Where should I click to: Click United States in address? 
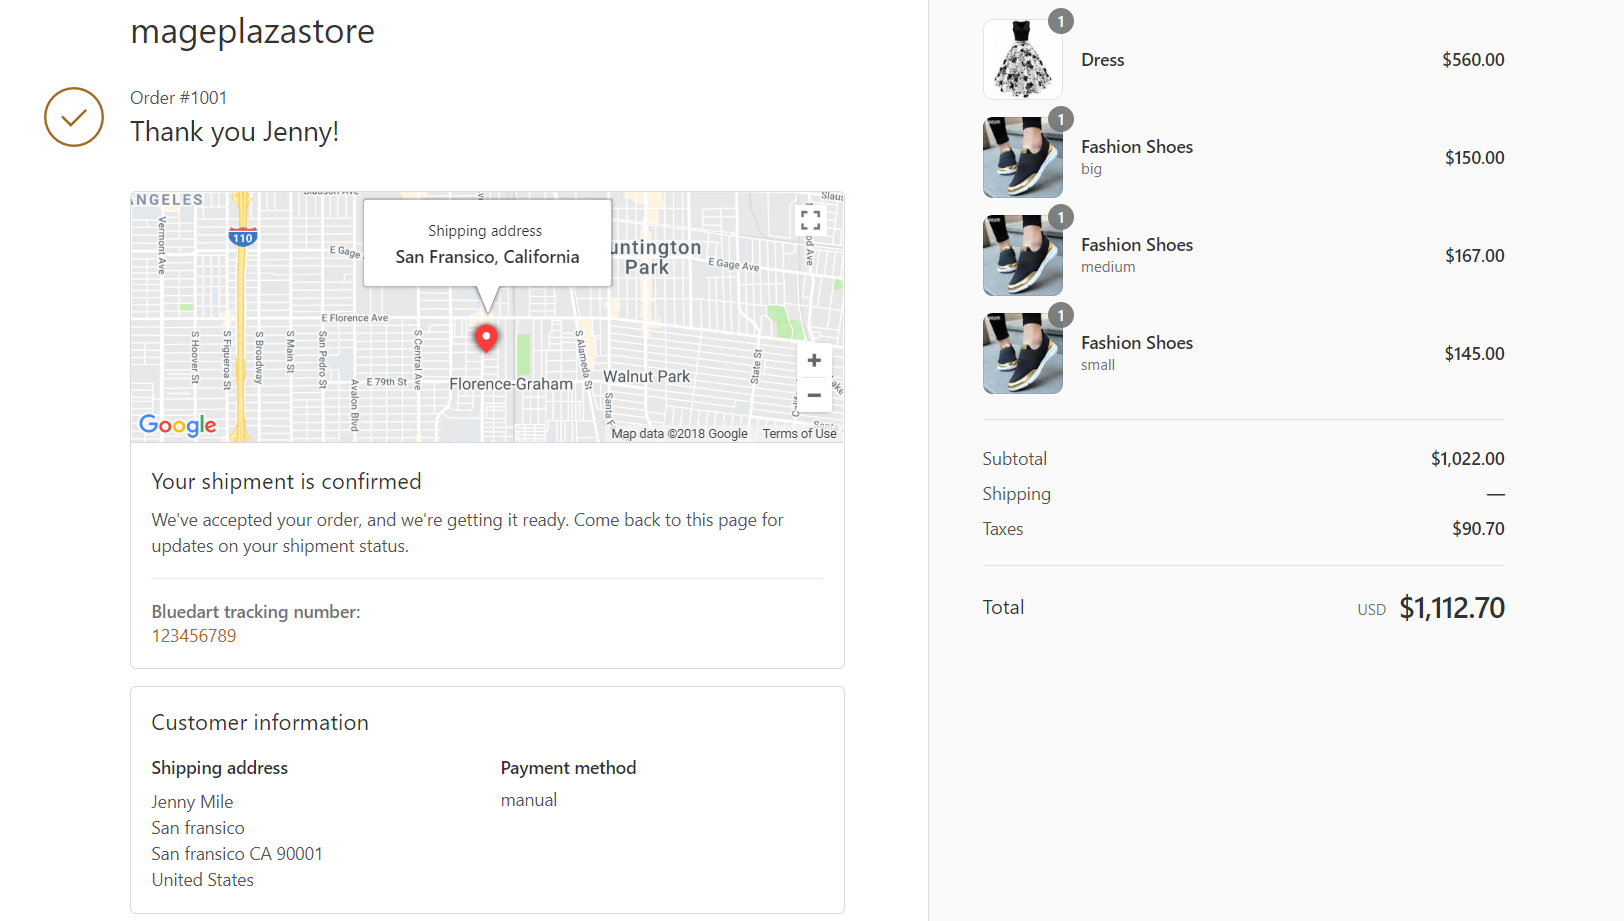(203, 880)
